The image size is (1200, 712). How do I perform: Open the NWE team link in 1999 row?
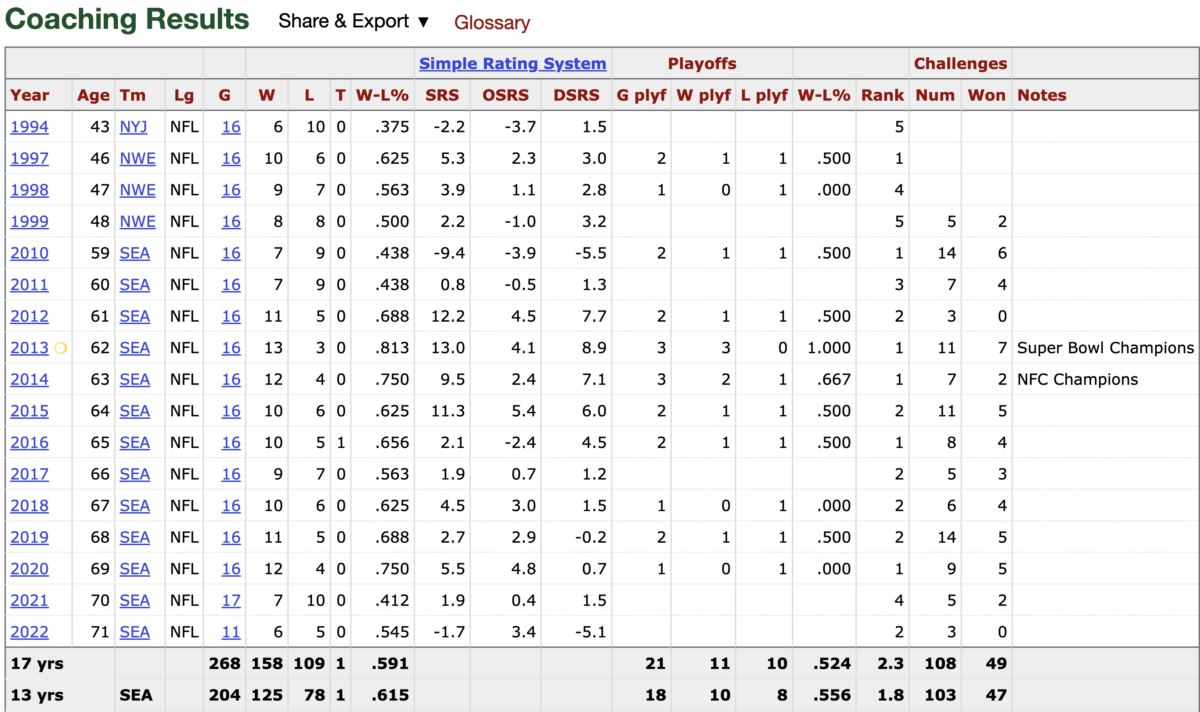[x=137, y=221]
